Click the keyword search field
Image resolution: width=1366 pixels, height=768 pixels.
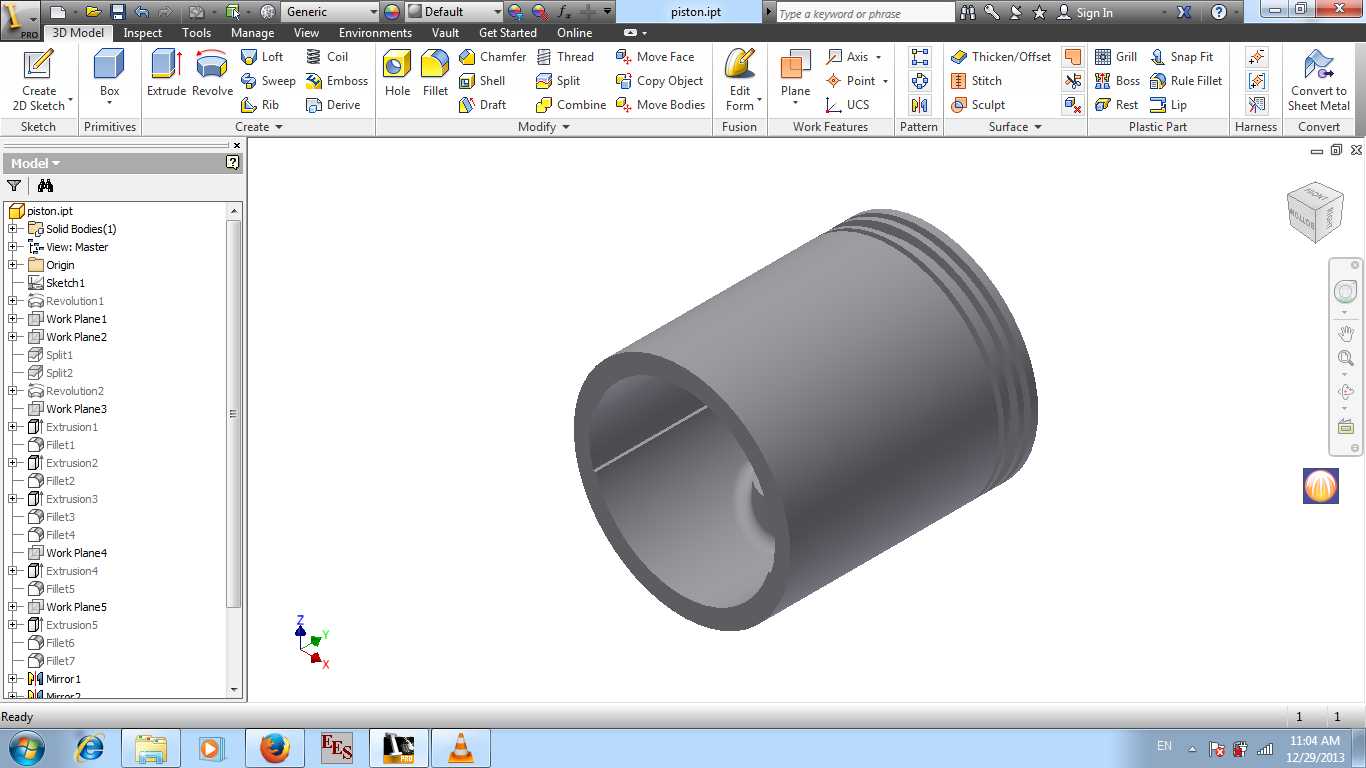click(864, 13)
